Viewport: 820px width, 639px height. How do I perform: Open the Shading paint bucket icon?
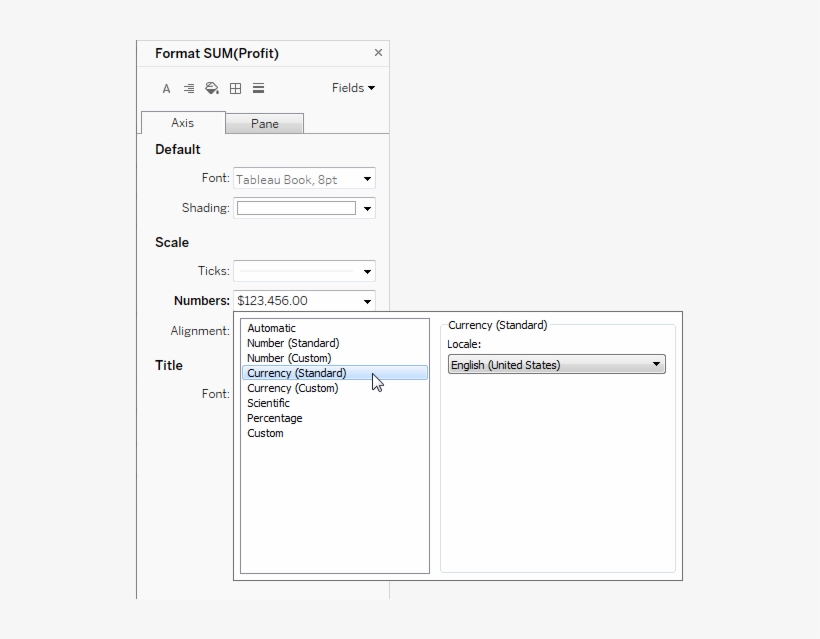click(x=212, y=88)
